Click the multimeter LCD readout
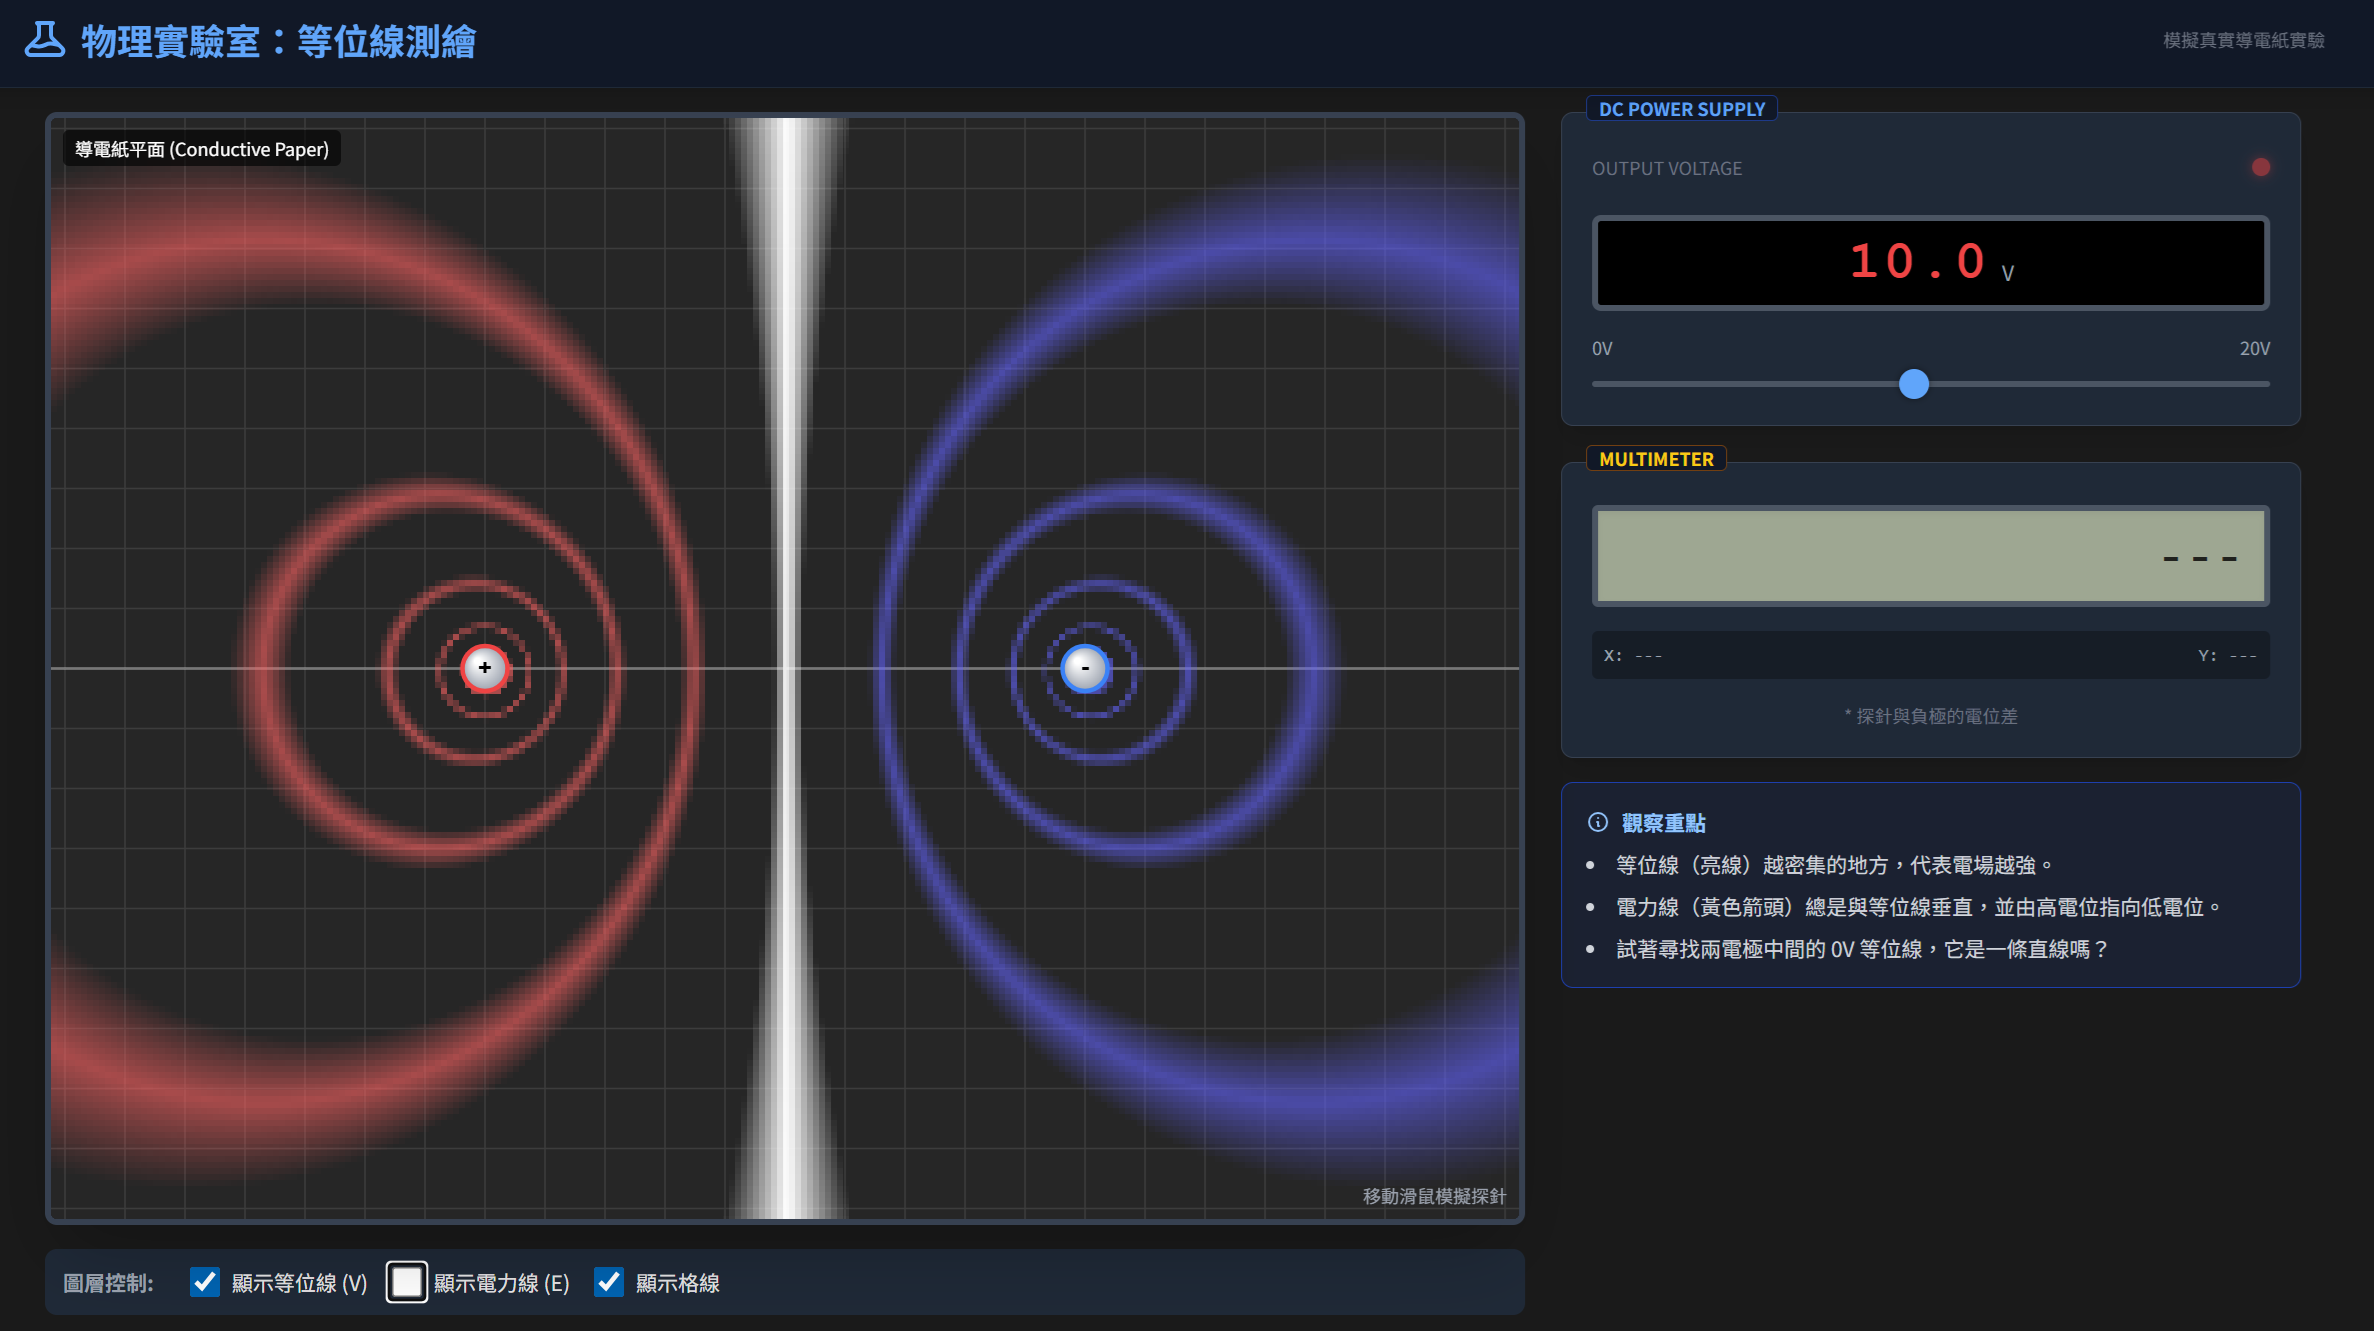Image resolution: width=2374 pixels, height=1331 pixels. (x=1929, y=556)
